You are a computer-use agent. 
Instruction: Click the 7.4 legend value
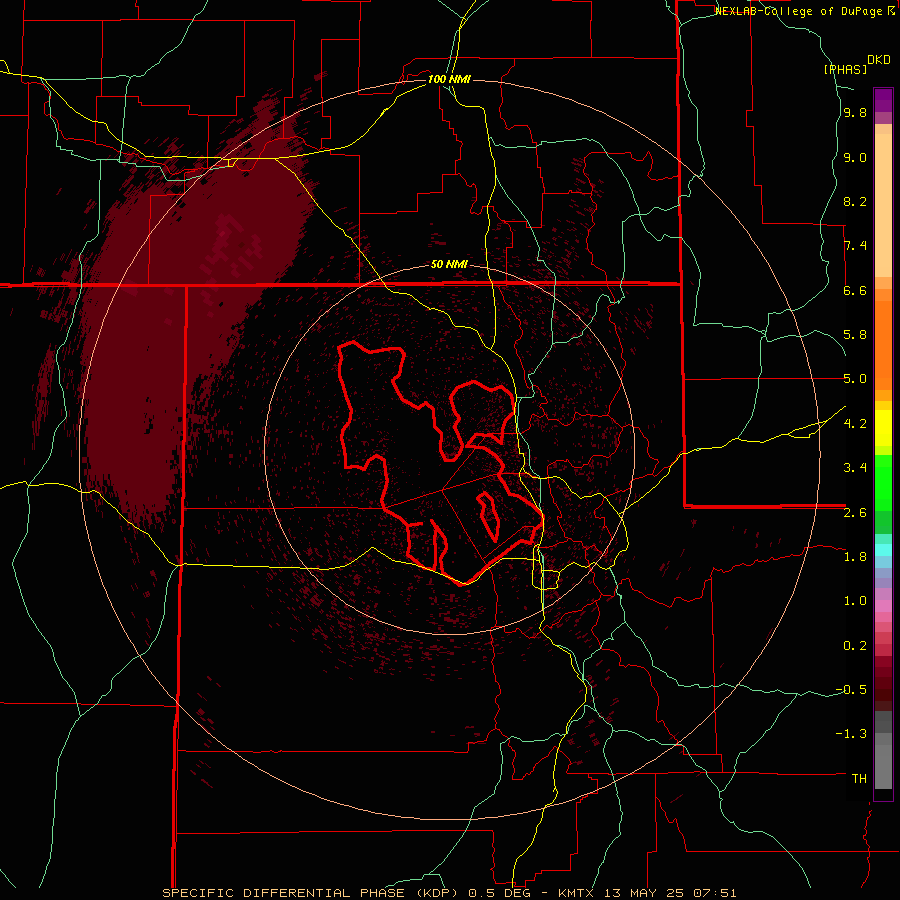pos(855,246)
